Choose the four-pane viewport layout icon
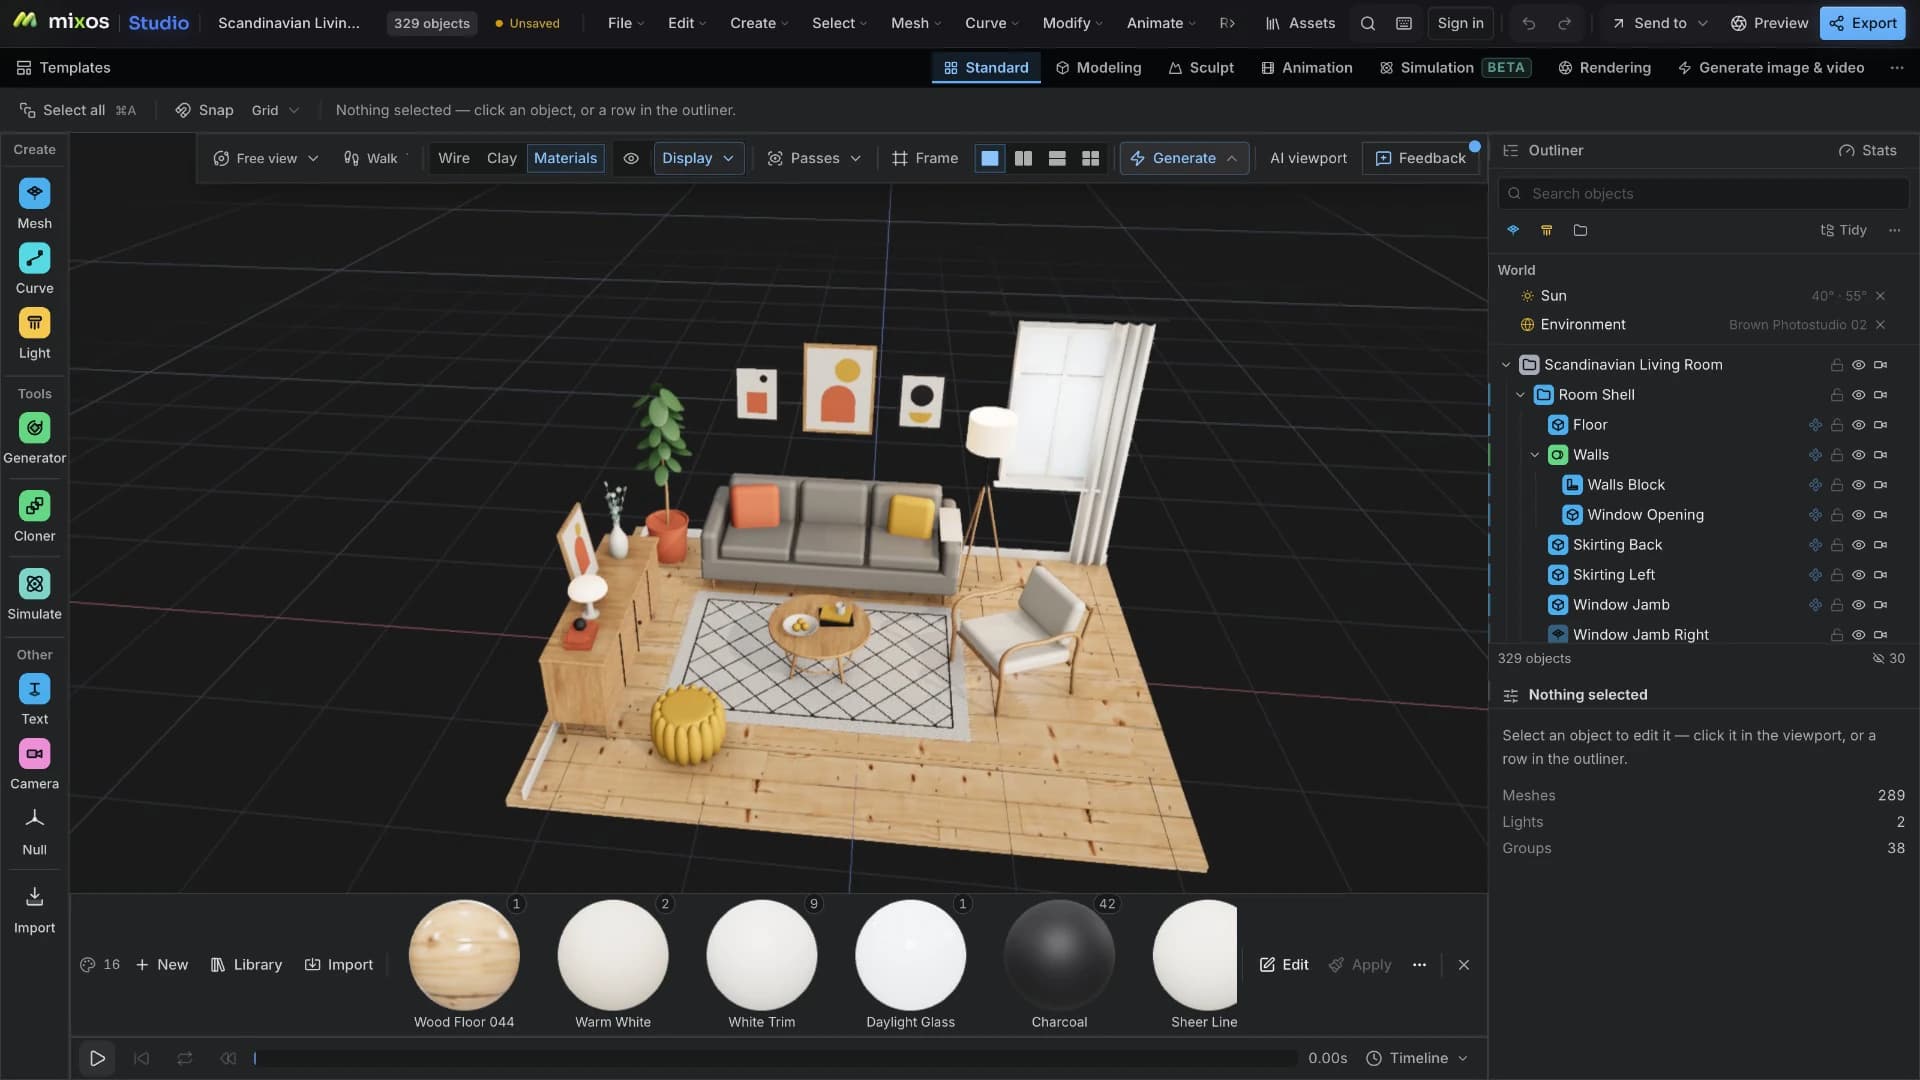 [x=1090, y=158]
